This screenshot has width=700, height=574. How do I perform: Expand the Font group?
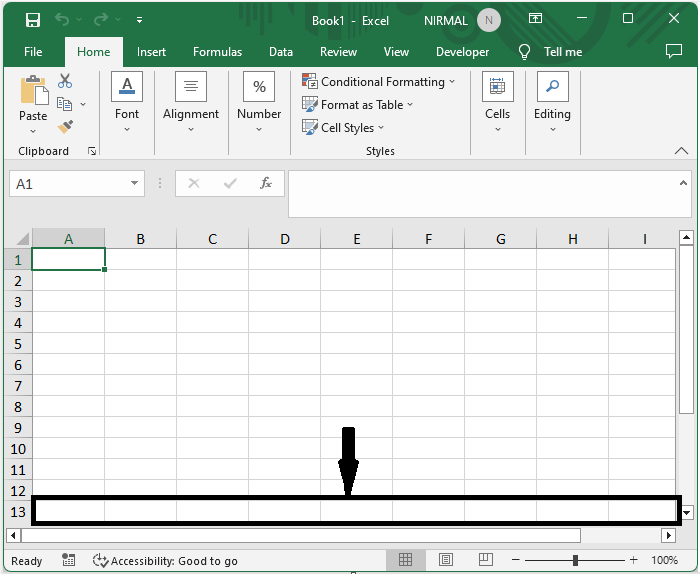[x=127, y=103]
